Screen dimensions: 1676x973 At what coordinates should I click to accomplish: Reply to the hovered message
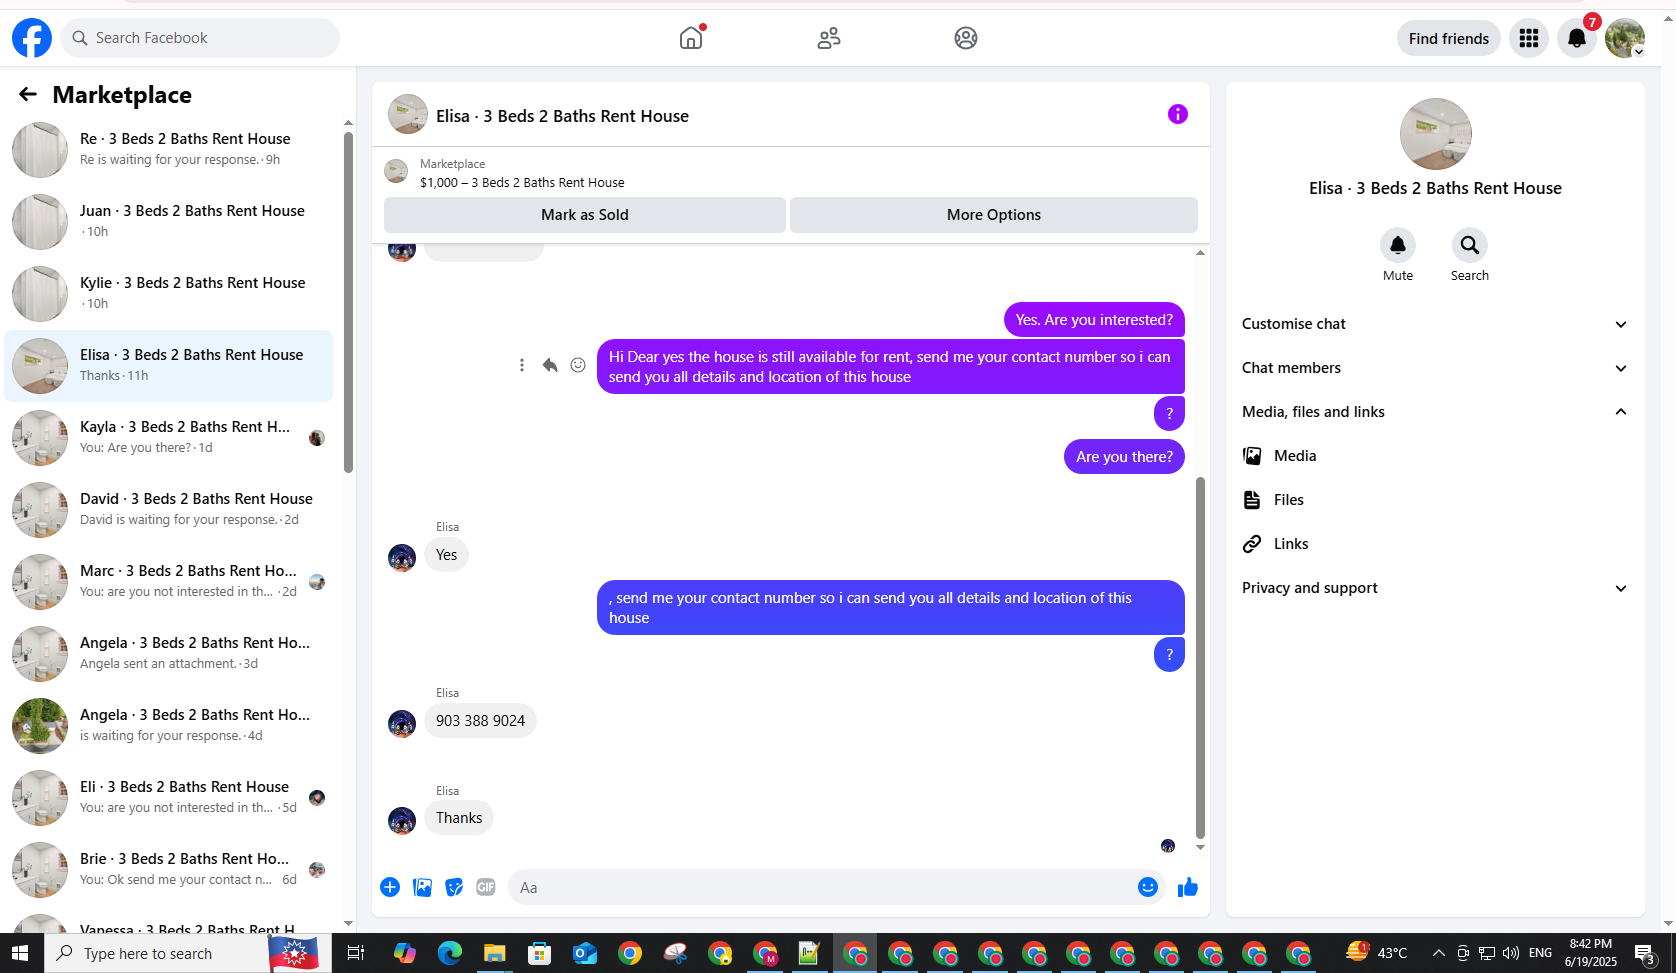pyautogui.click(x=550, y=365)
